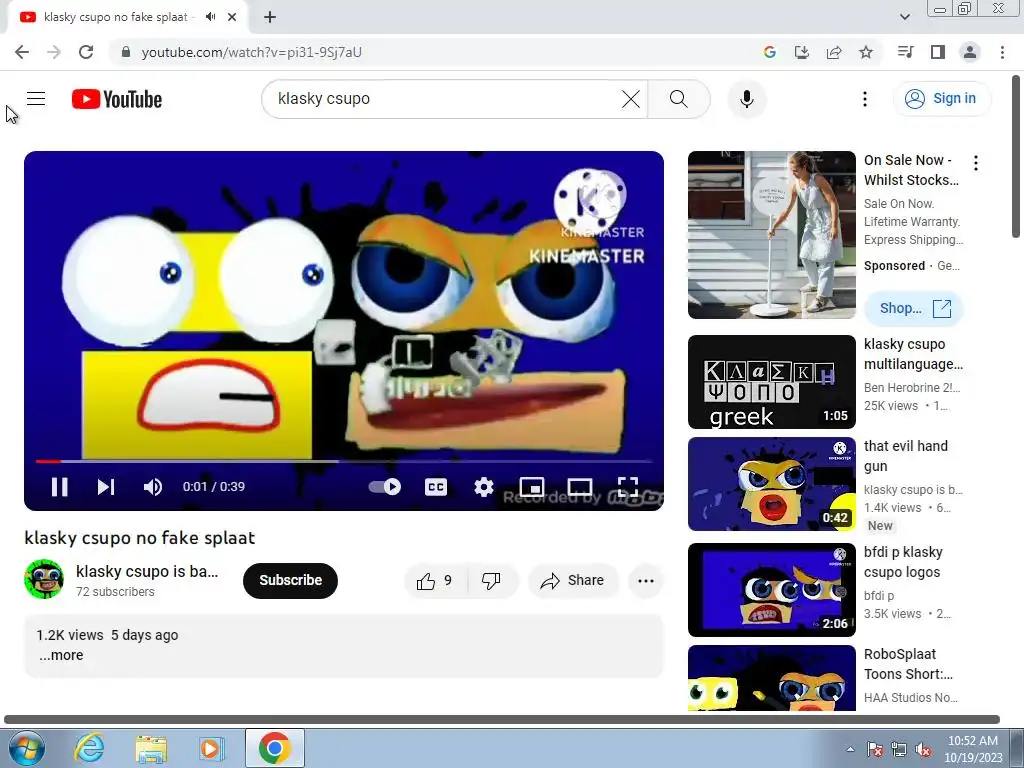Share this page via address bar icon
Screen dimensions: 1024x768
pos(834,52)
